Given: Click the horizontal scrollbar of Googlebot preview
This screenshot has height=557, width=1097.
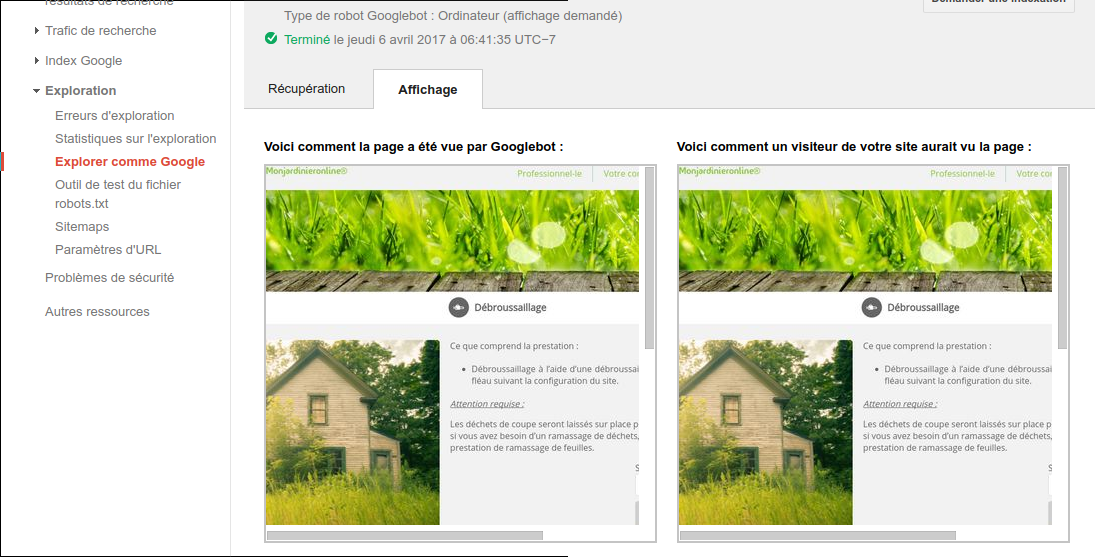Looking at the screenshot, I should coord(405,535).
